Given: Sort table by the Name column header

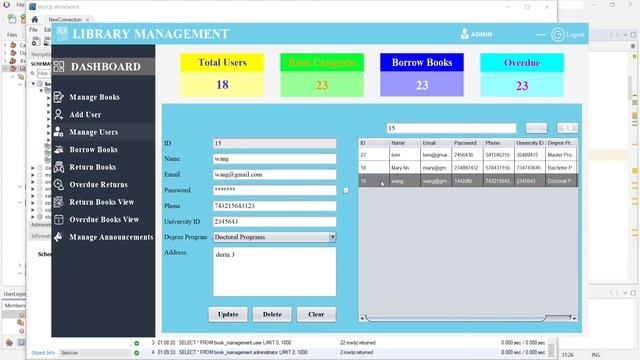Looking at the screenshot, I should coord(405,143).
